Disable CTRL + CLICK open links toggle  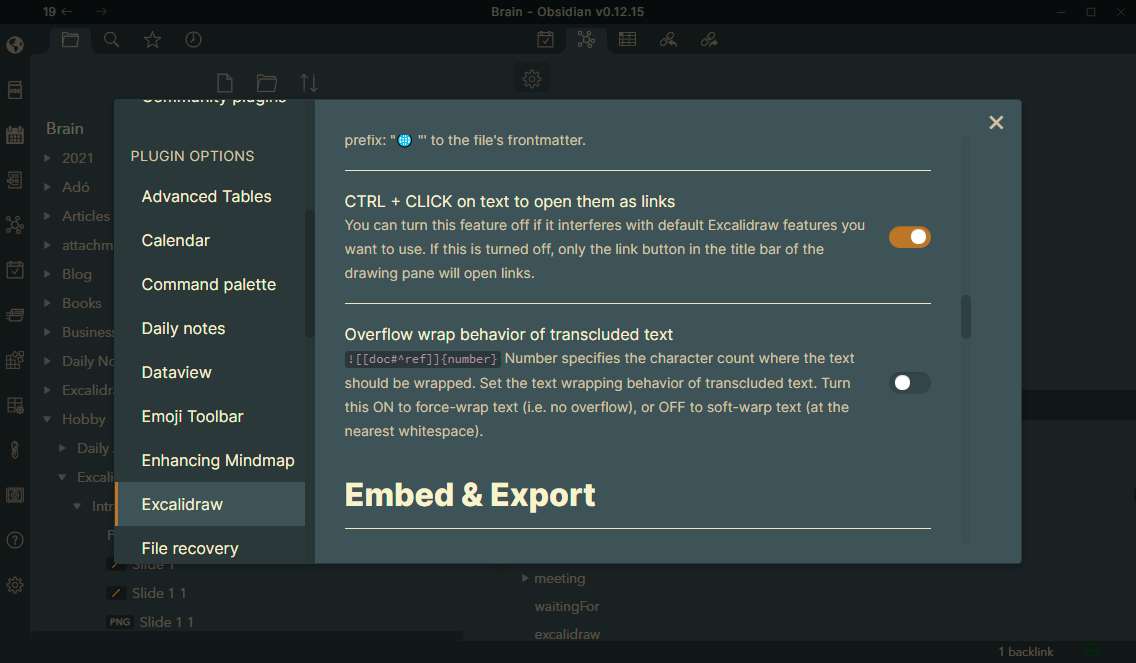tap(909, 237)
